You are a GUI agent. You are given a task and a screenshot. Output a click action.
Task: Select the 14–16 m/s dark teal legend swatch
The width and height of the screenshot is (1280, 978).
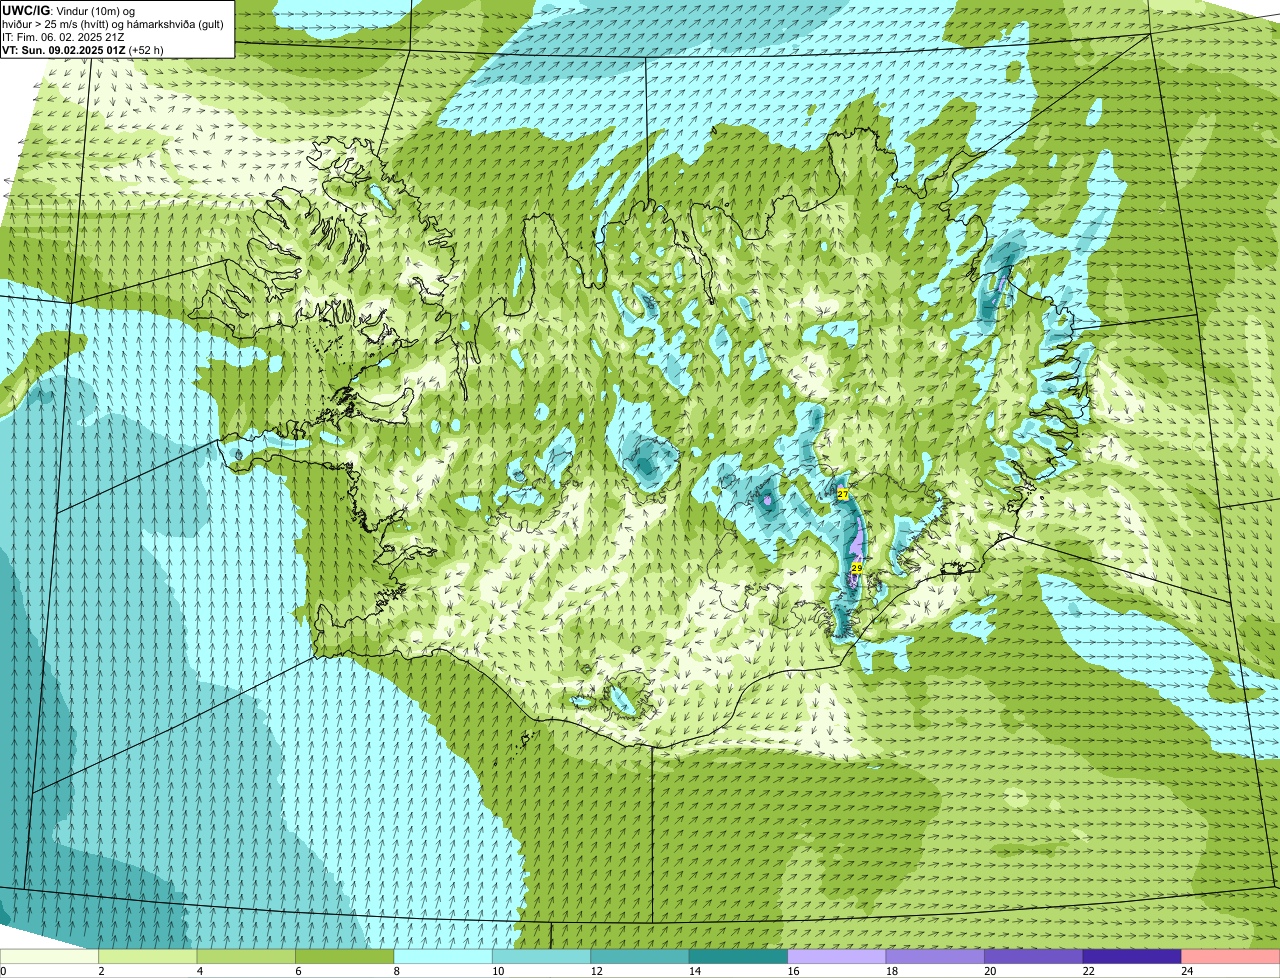(738, 957)
